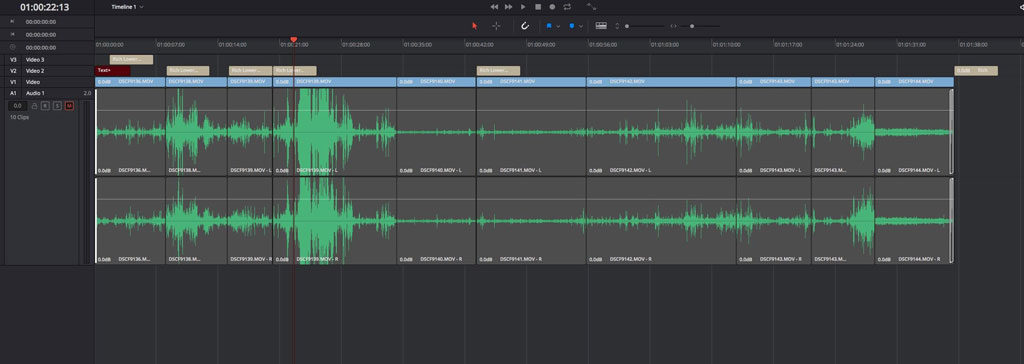Click the horizontal zoom arrows icon

coord(673,26)
